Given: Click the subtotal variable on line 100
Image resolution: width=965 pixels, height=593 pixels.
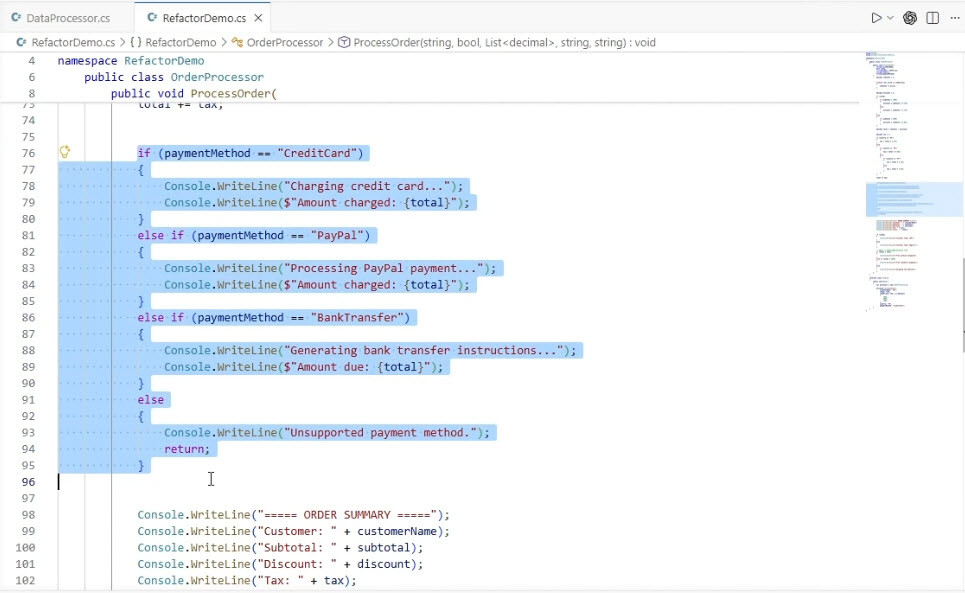Looking at the screenshot, I should point(383,547).
